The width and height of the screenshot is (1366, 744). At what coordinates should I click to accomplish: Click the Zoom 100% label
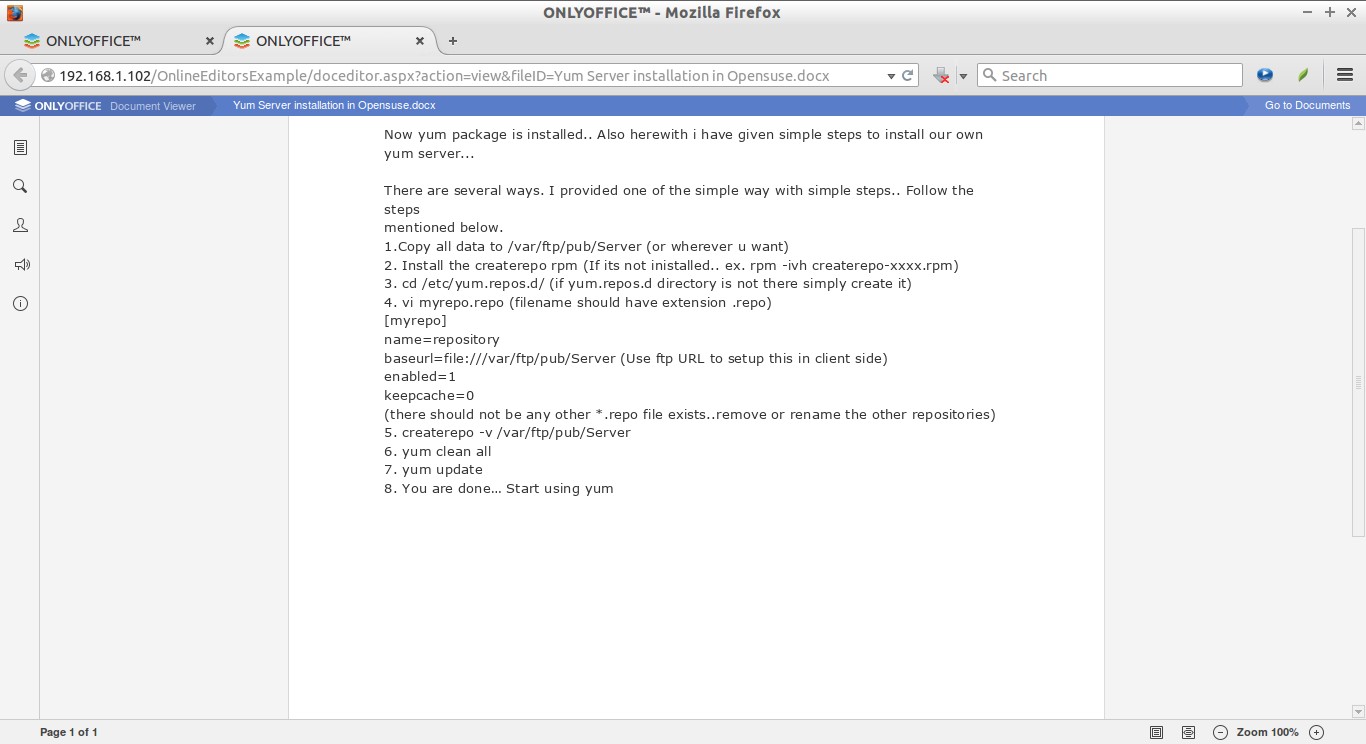pyautogui.click(x=1267, y=732)
